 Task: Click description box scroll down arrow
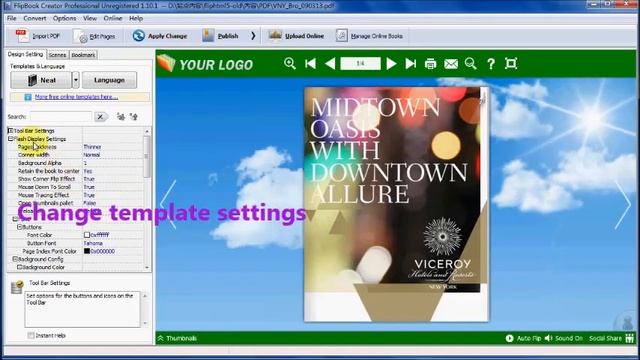click(145, 323)
